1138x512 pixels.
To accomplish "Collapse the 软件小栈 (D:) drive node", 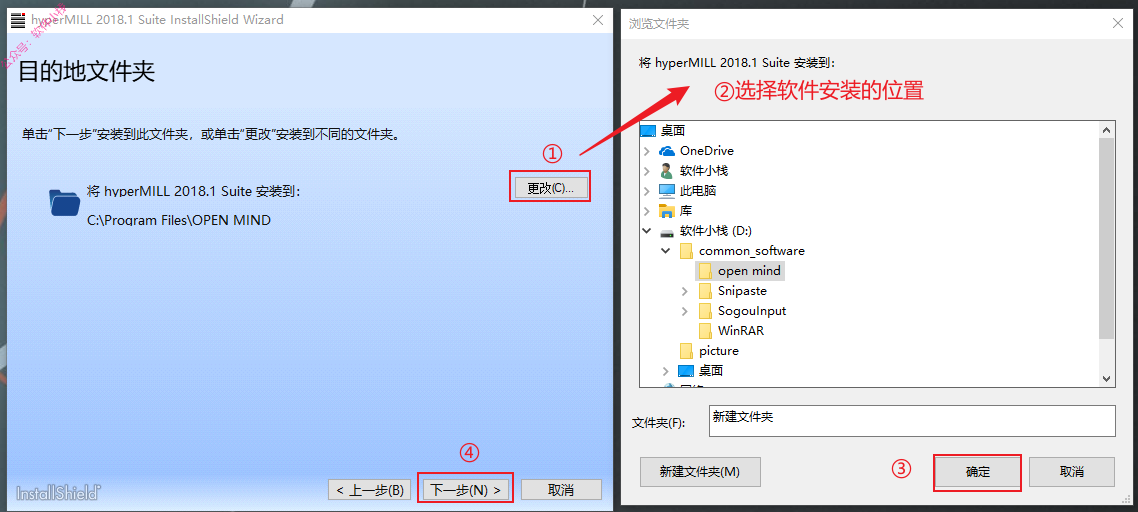I will coord(647,231).
